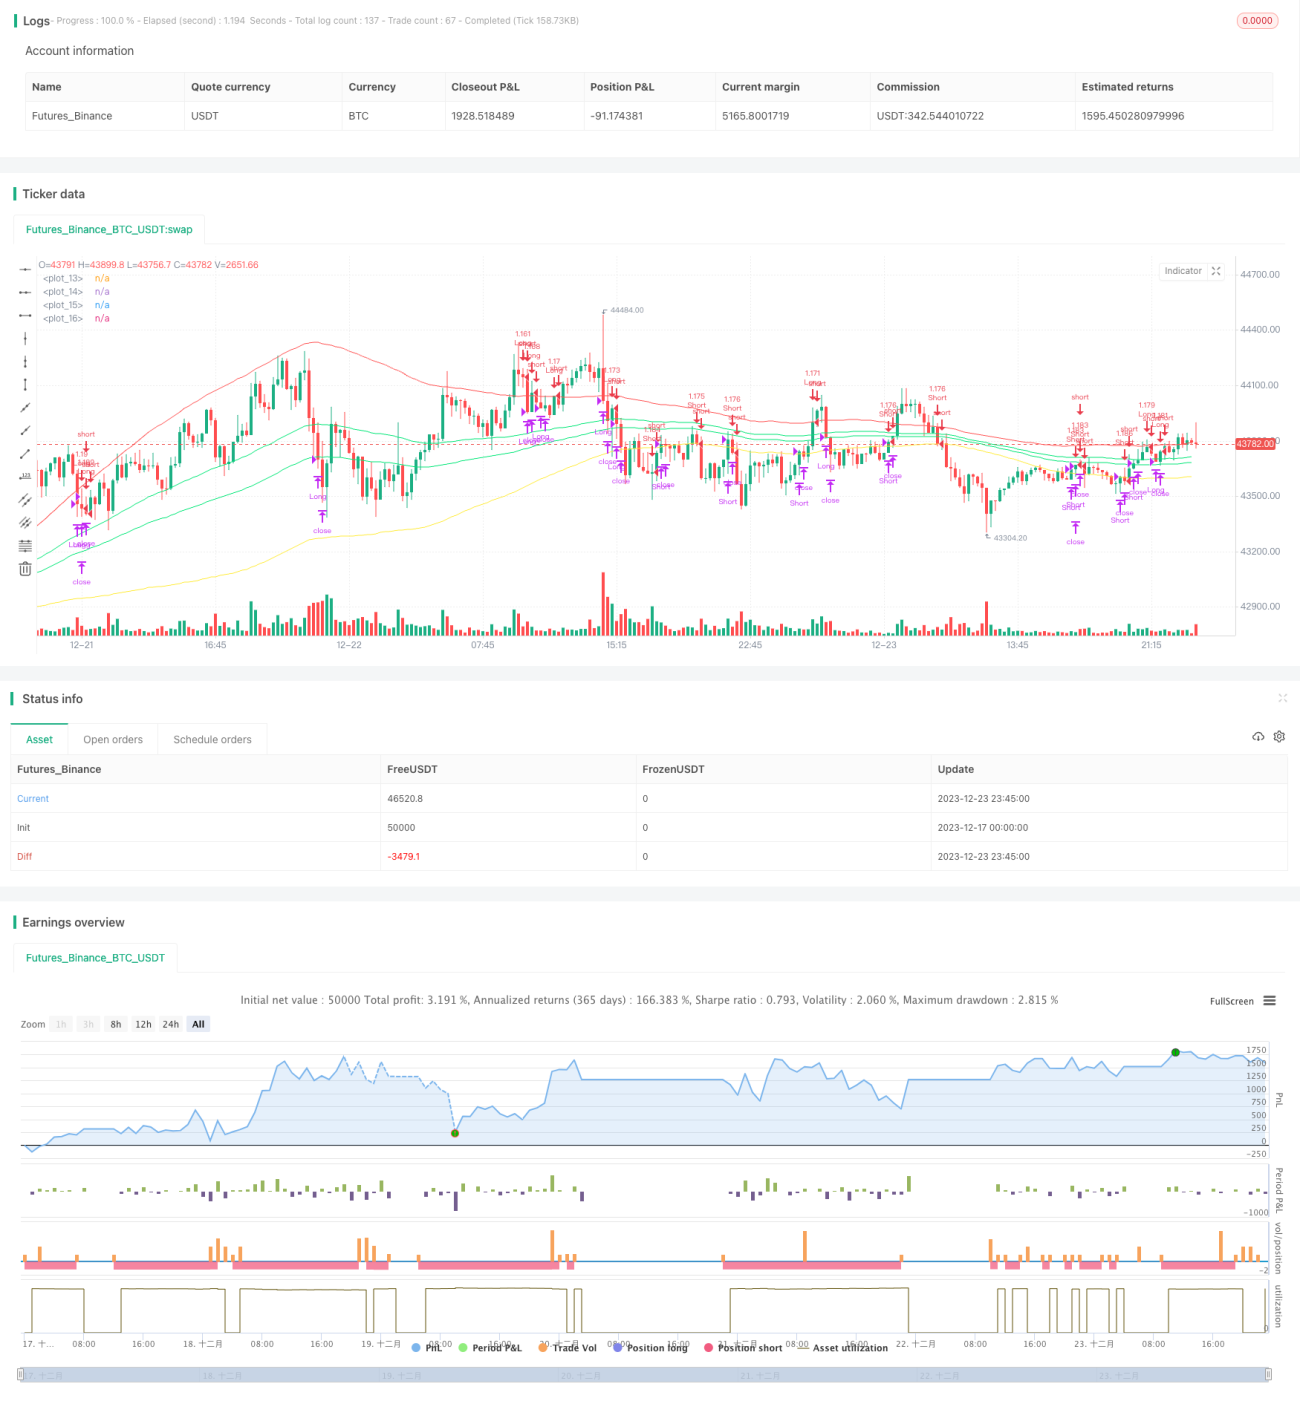Select the horizontal ray line drawing tool

pos(25,292)
